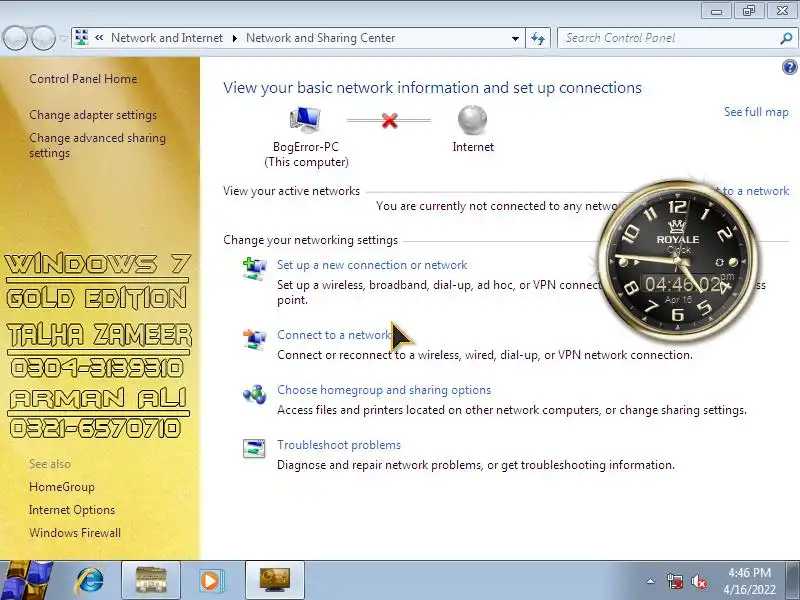
Task: Click the Show desktop strip past the clock
Action: tap(795, 581)
